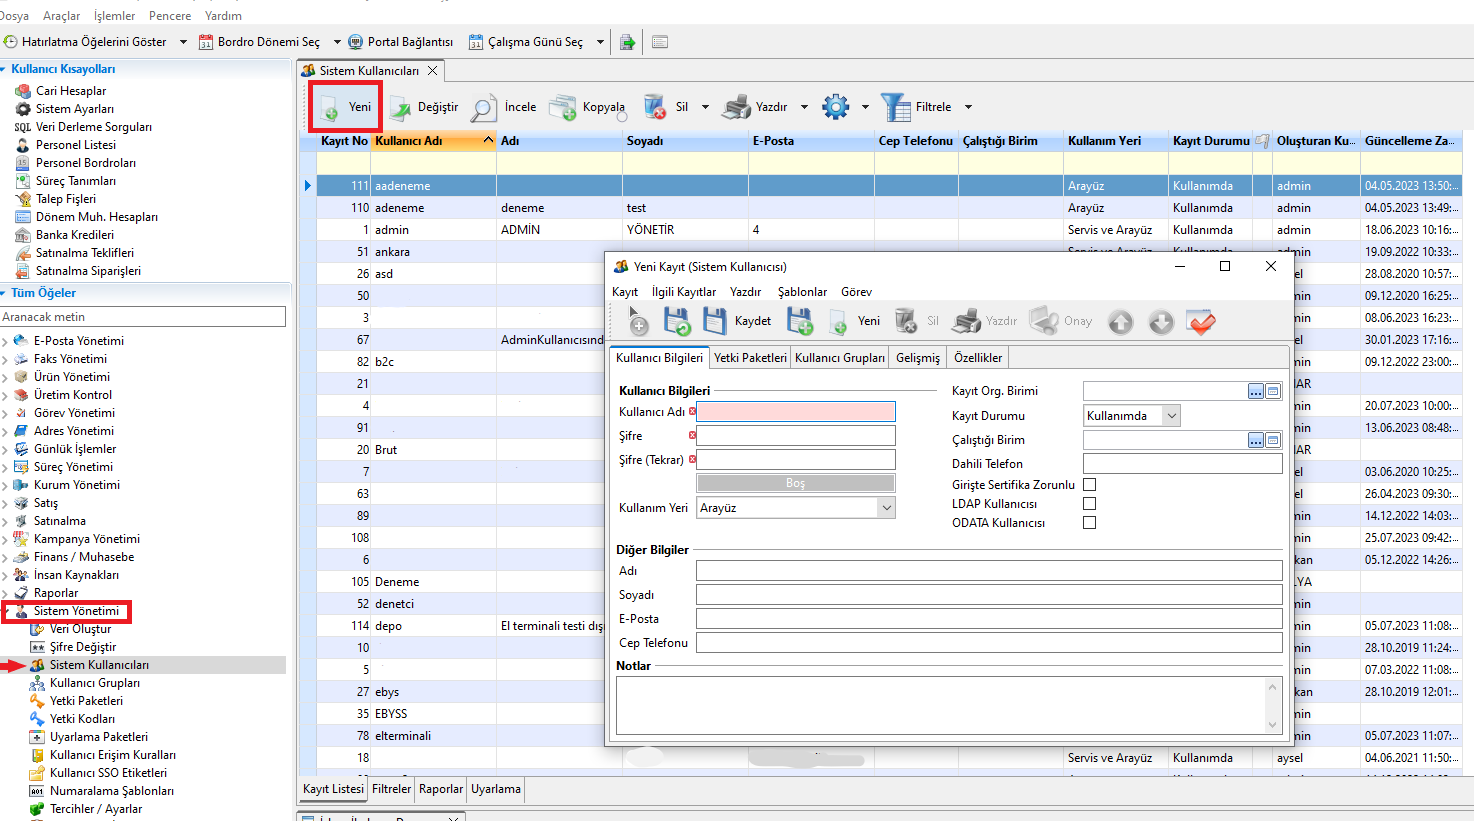Click the Değiştir button

point(424,107)
